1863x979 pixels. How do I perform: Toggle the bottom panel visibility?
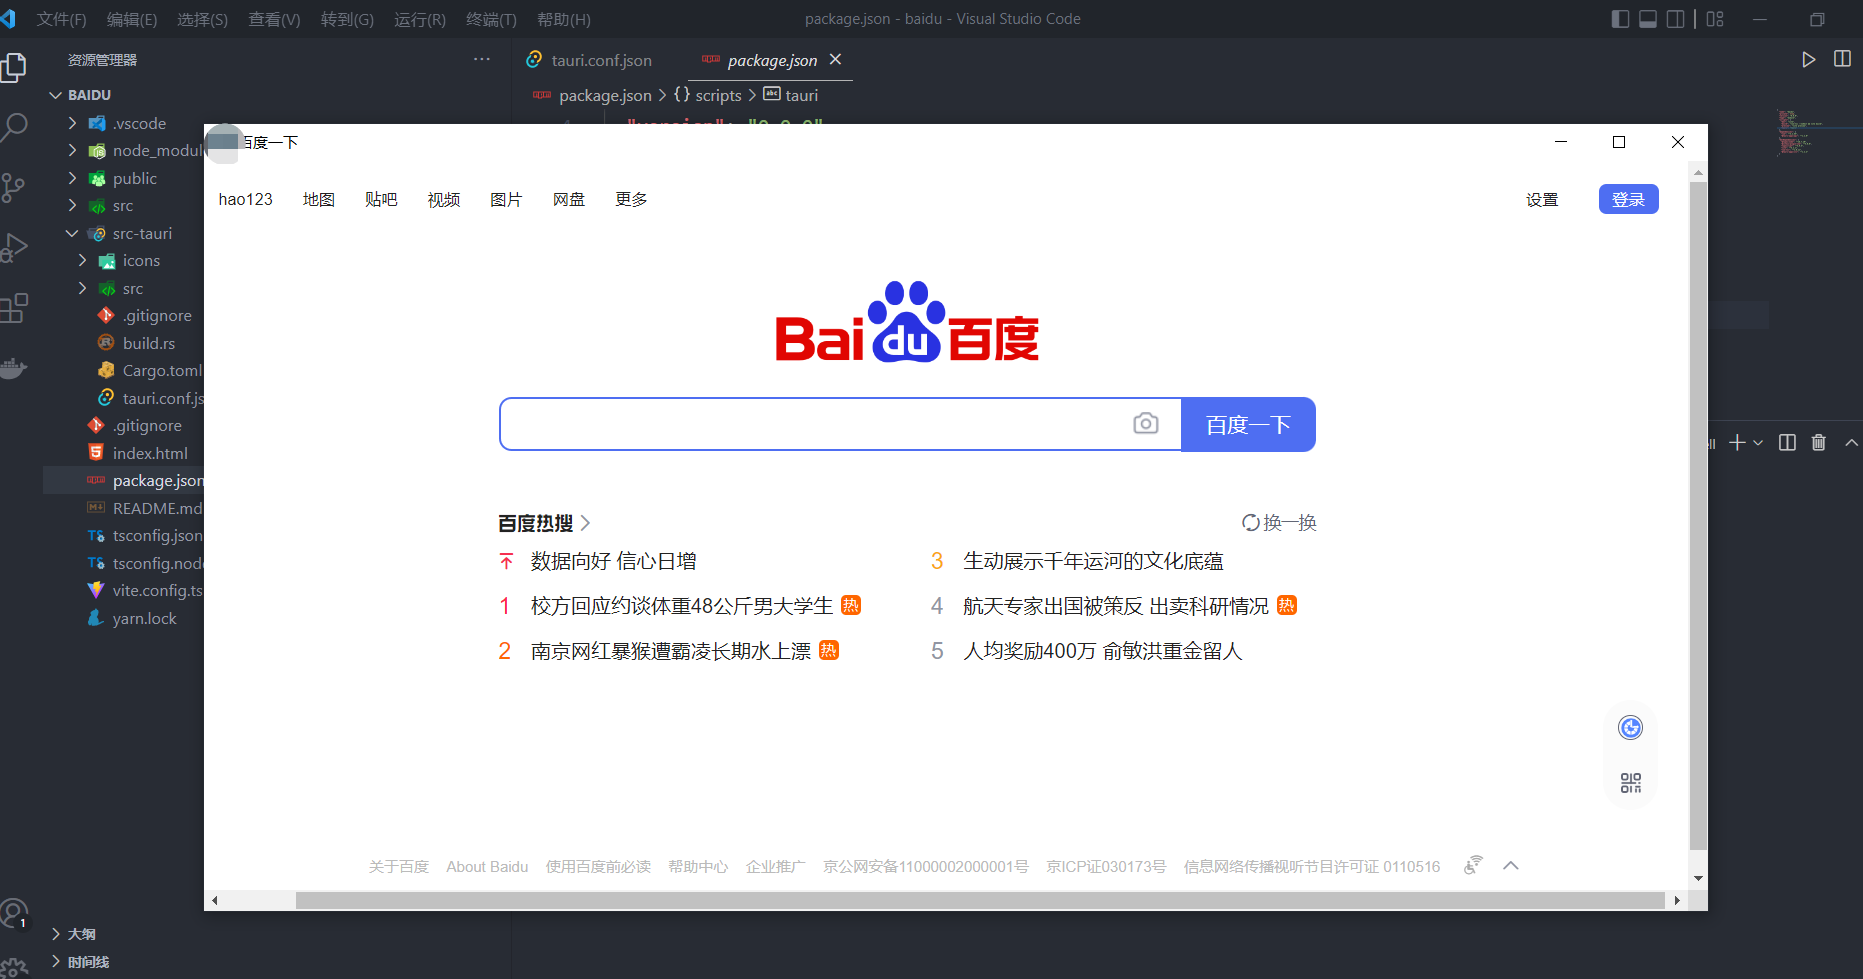point(1647,18)
